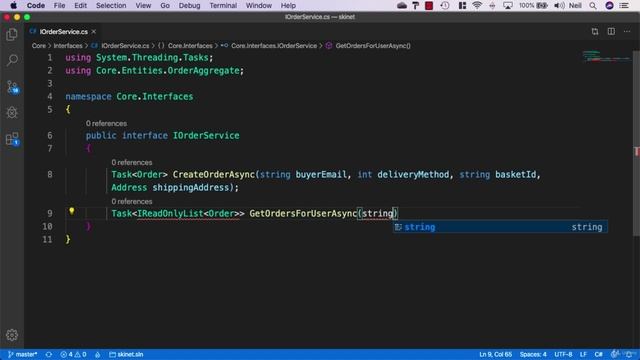Open the More Actions ellipsis in editor toolbar
The height and width of the screenshot is (360, 640).
(627, 31)
